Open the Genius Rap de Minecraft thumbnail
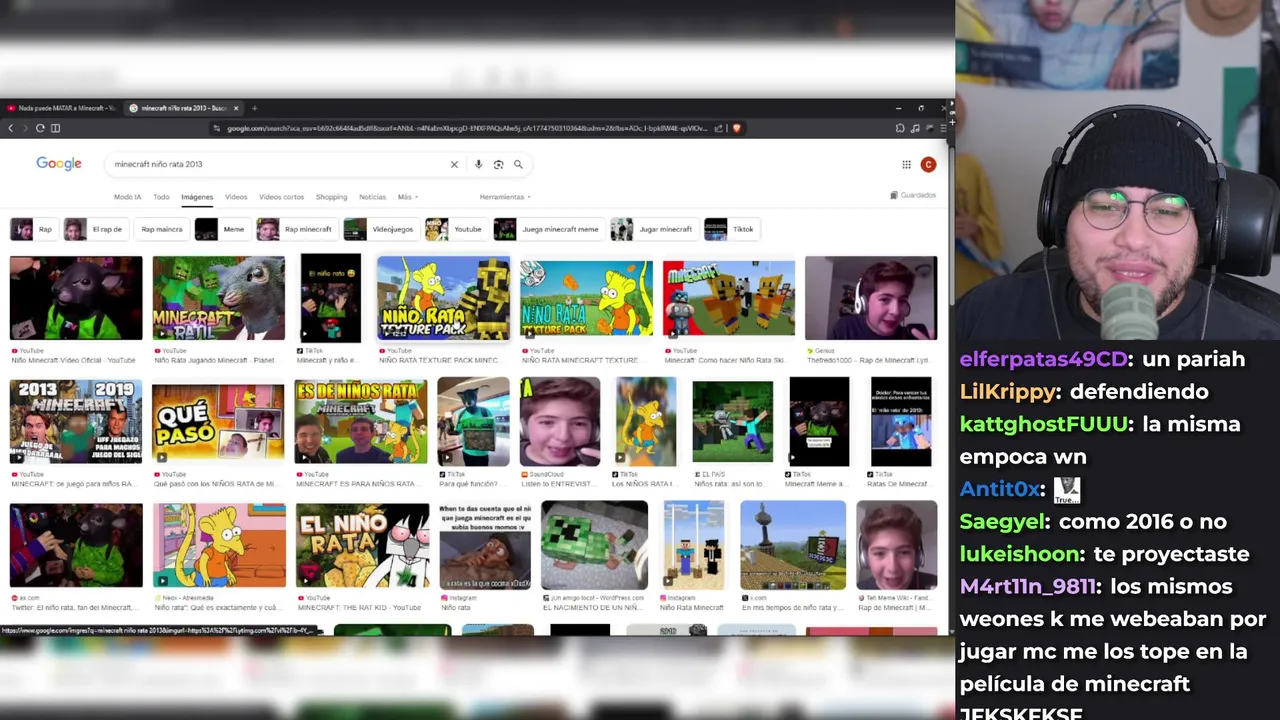 click(x=871, y=298)
